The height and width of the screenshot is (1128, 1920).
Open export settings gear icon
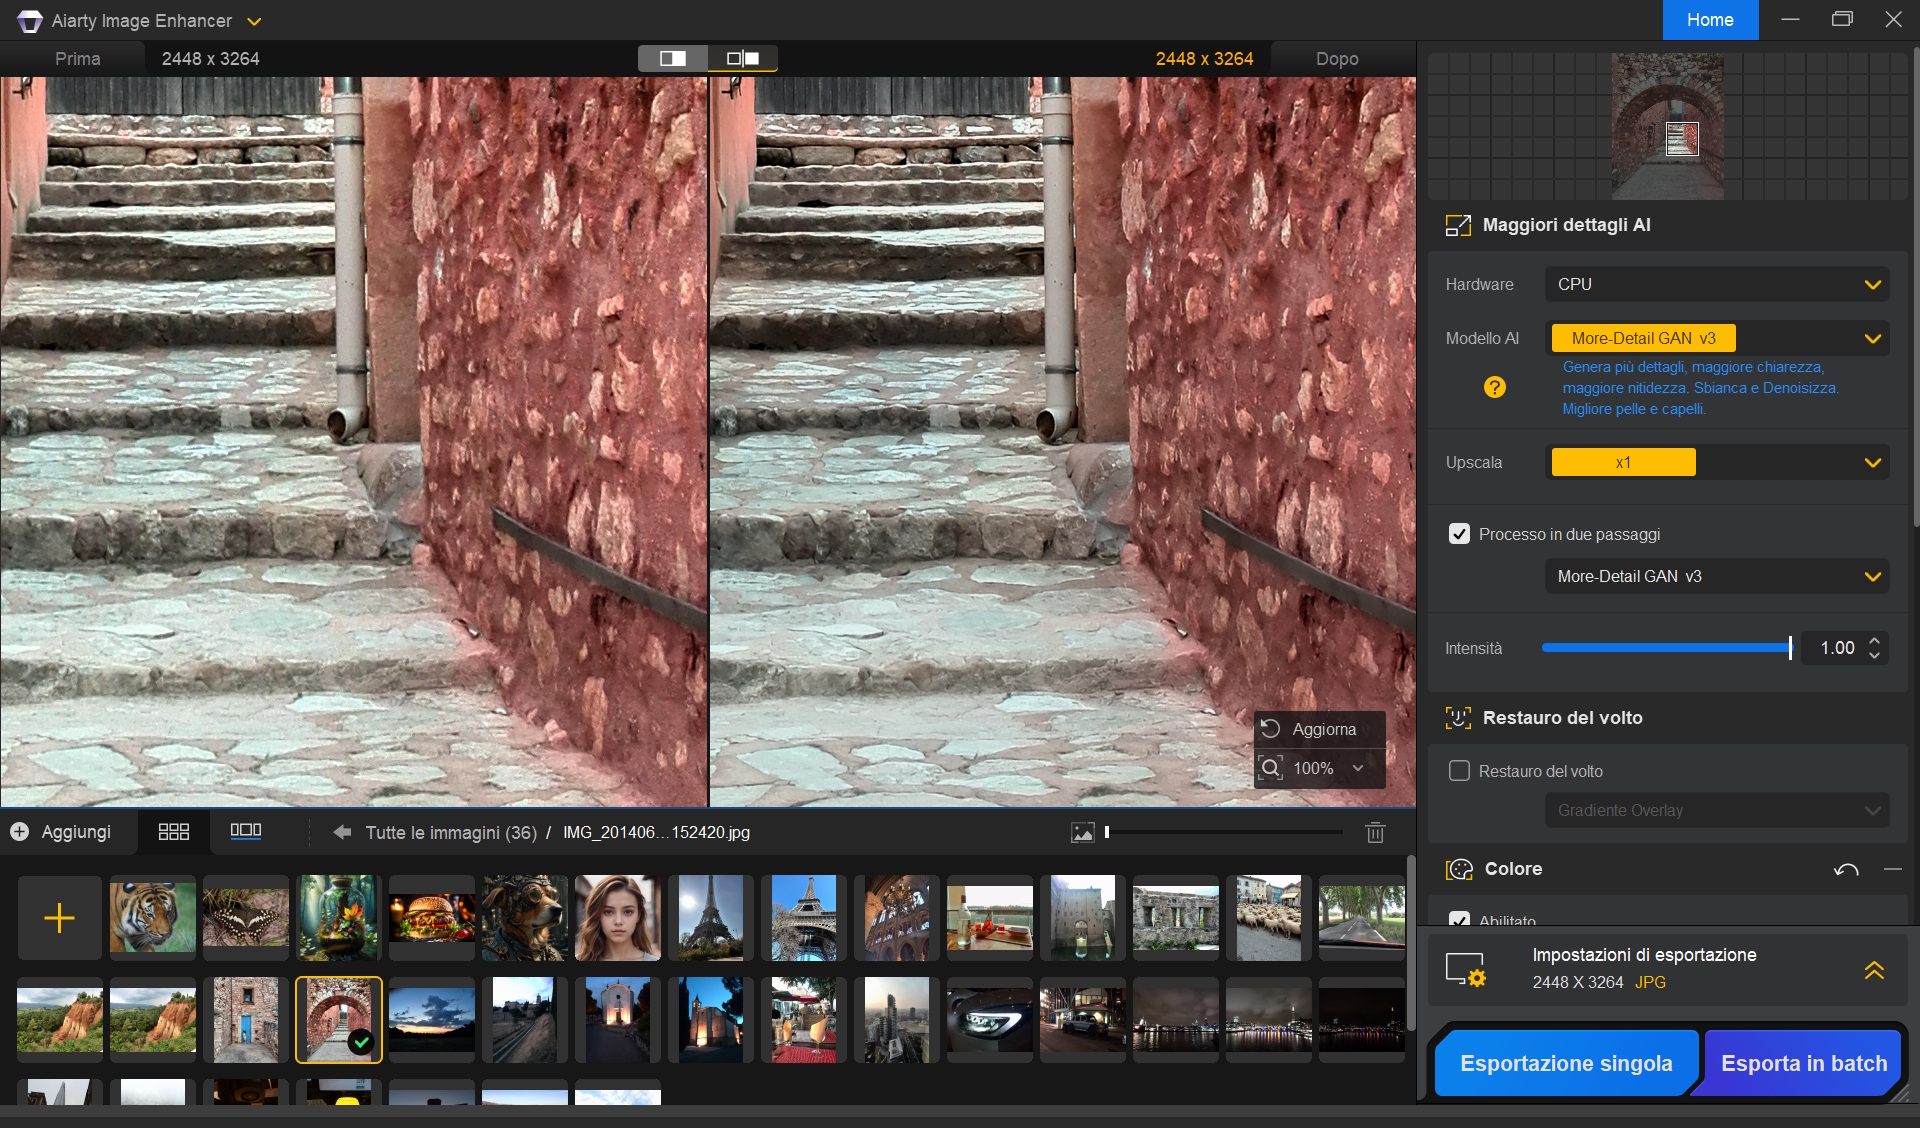(1466, 969)
